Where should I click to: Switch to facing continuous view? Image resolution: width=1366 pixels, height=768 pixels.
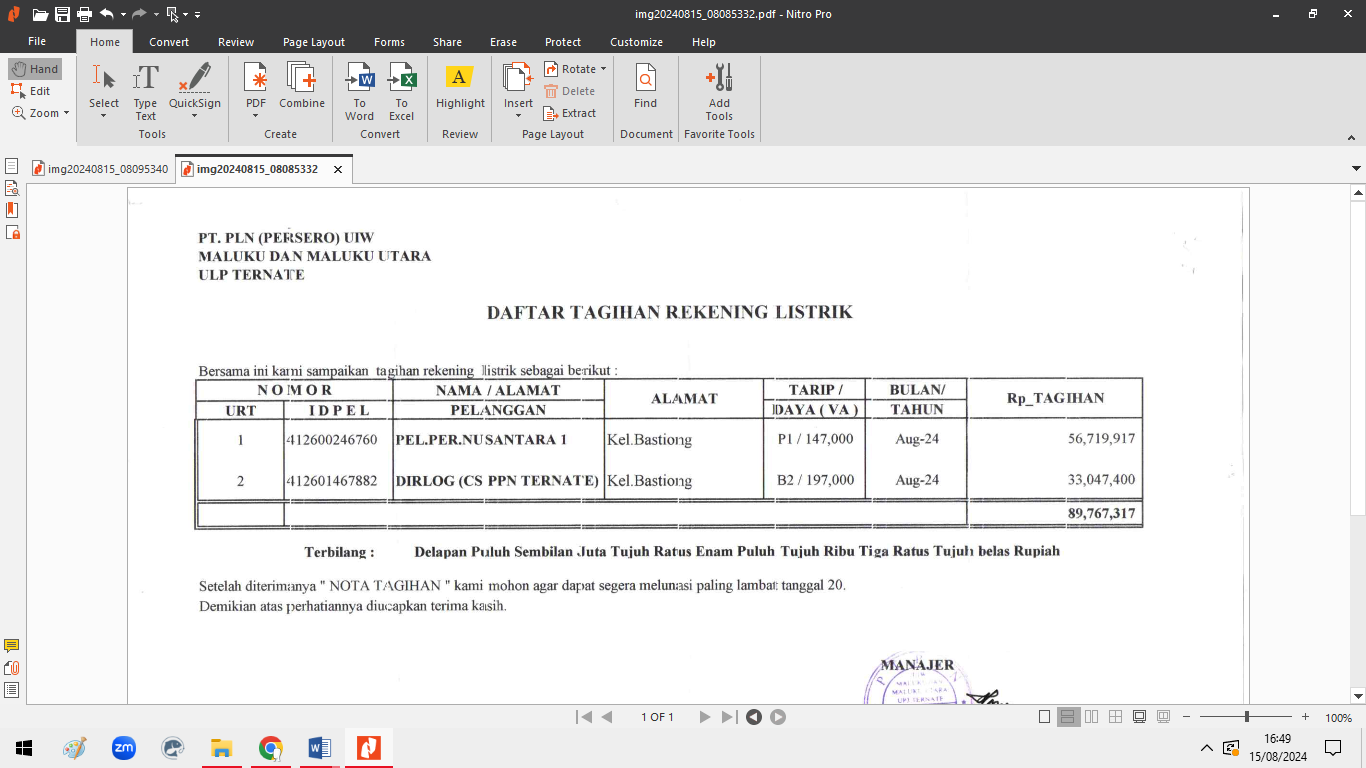(1116, 717)
